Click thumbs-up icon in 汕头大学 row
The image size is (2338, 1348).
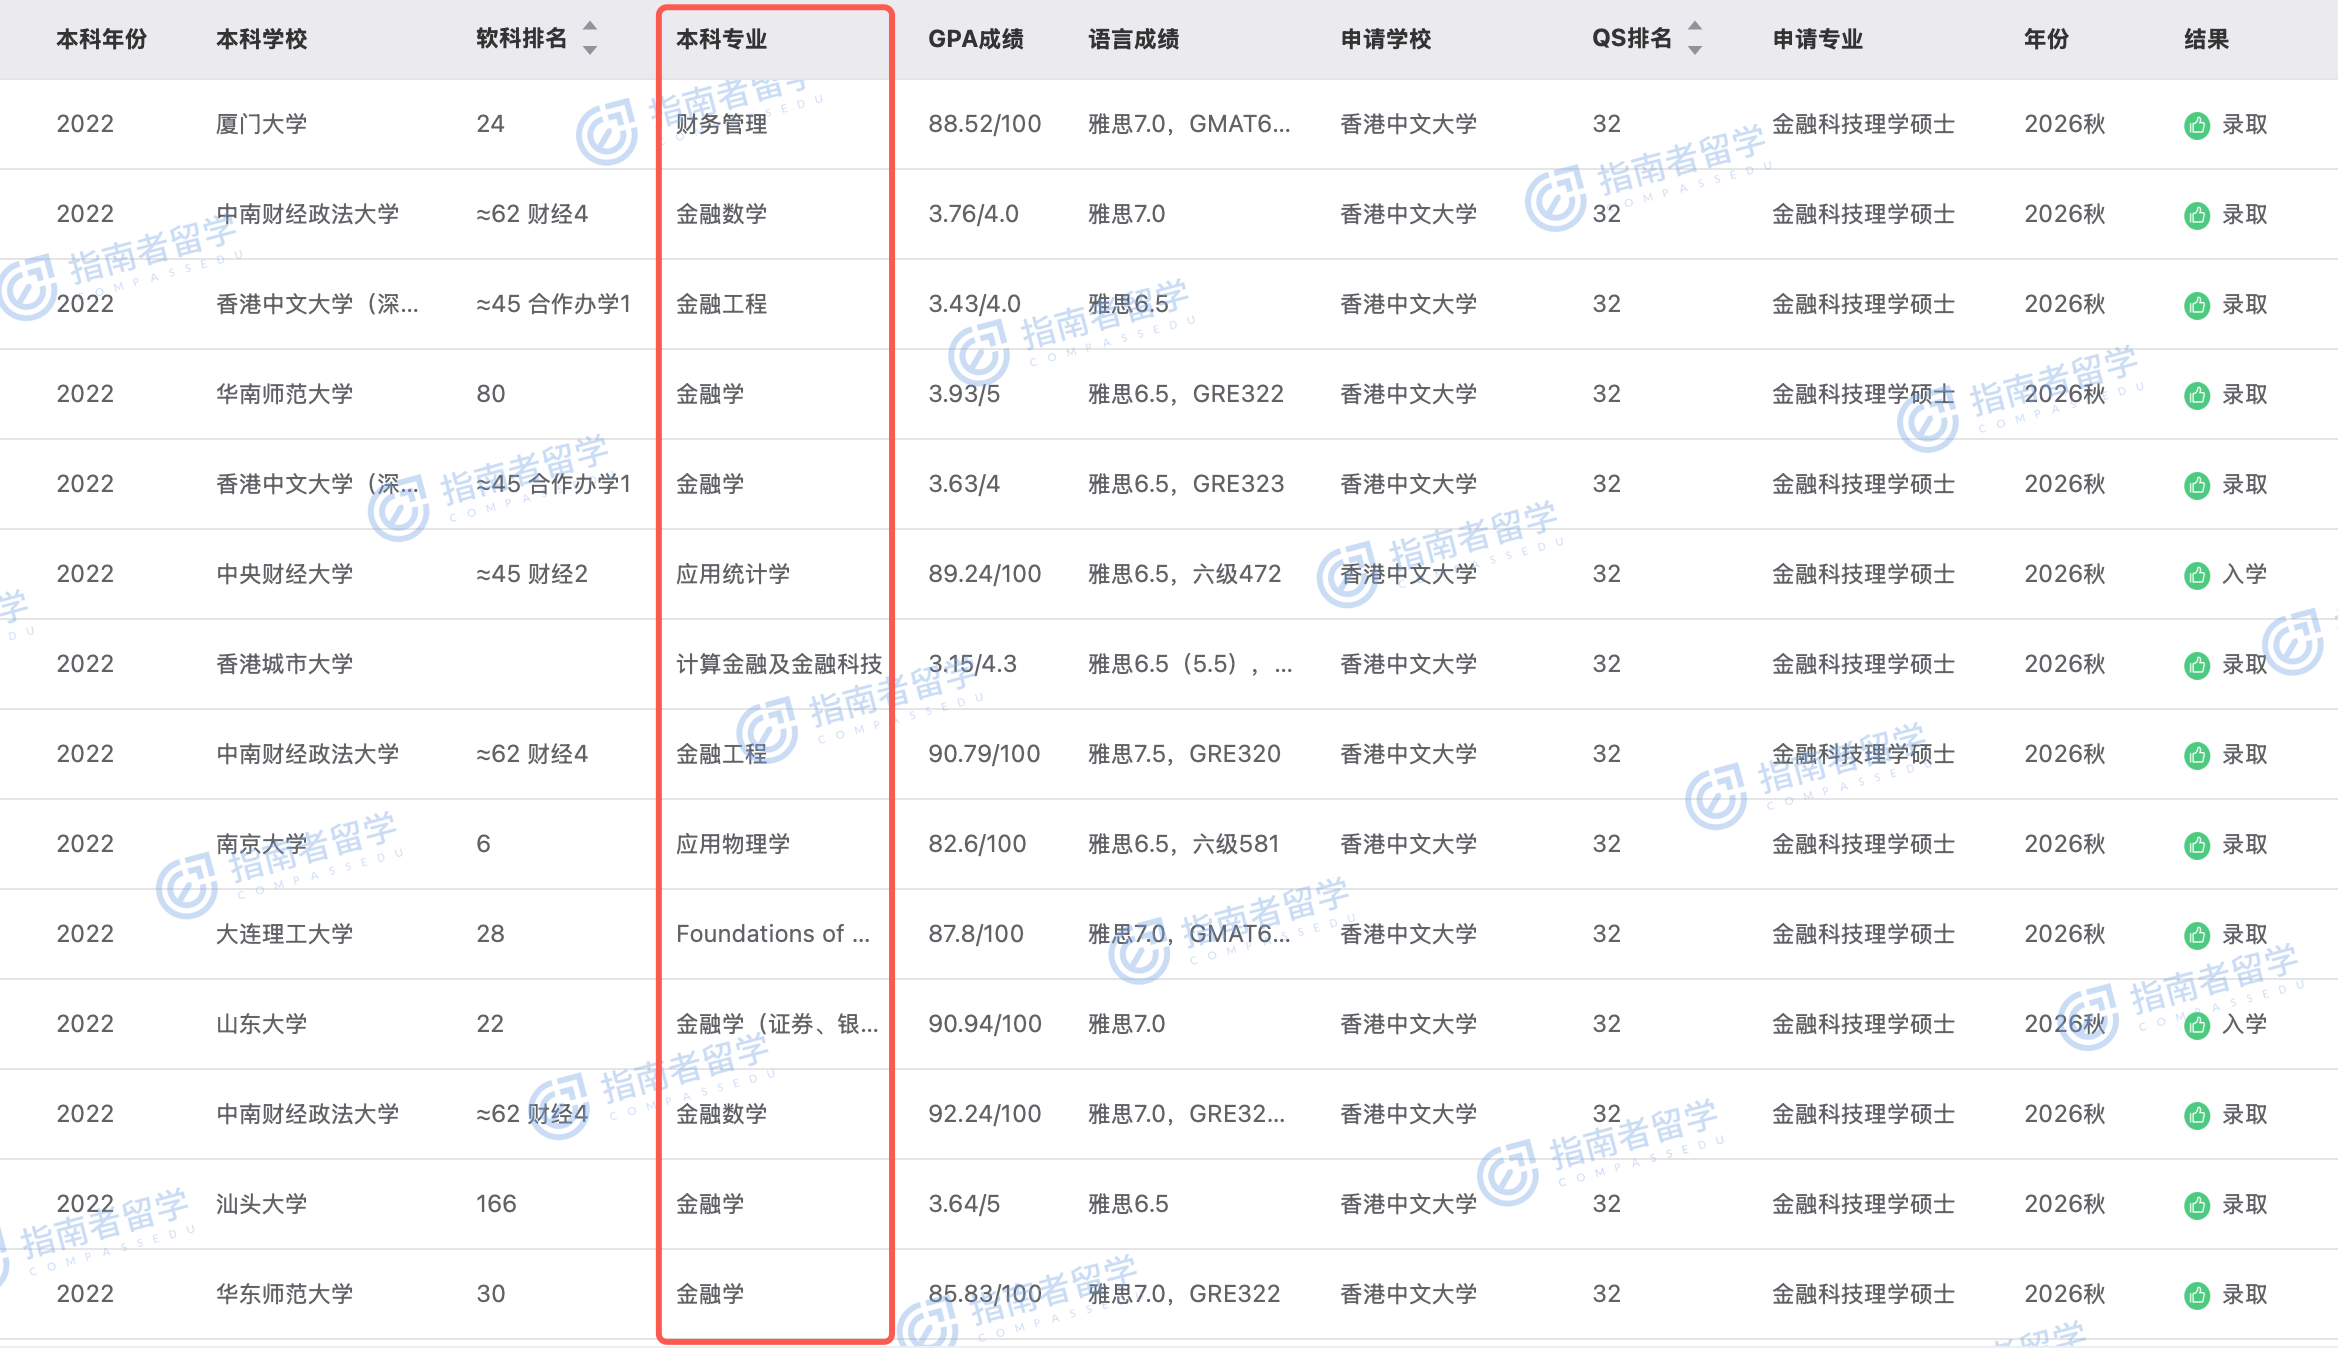[x=2196, y=1205]
